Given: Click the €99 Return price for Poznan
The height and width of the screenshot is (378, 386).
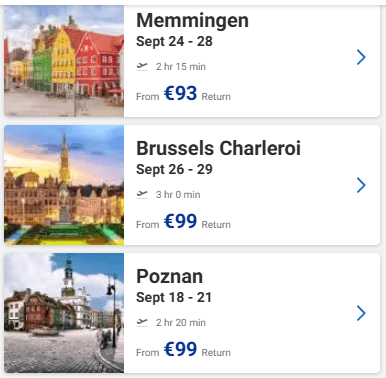Looking at the screenshot, I should click(x=197, y=349).
